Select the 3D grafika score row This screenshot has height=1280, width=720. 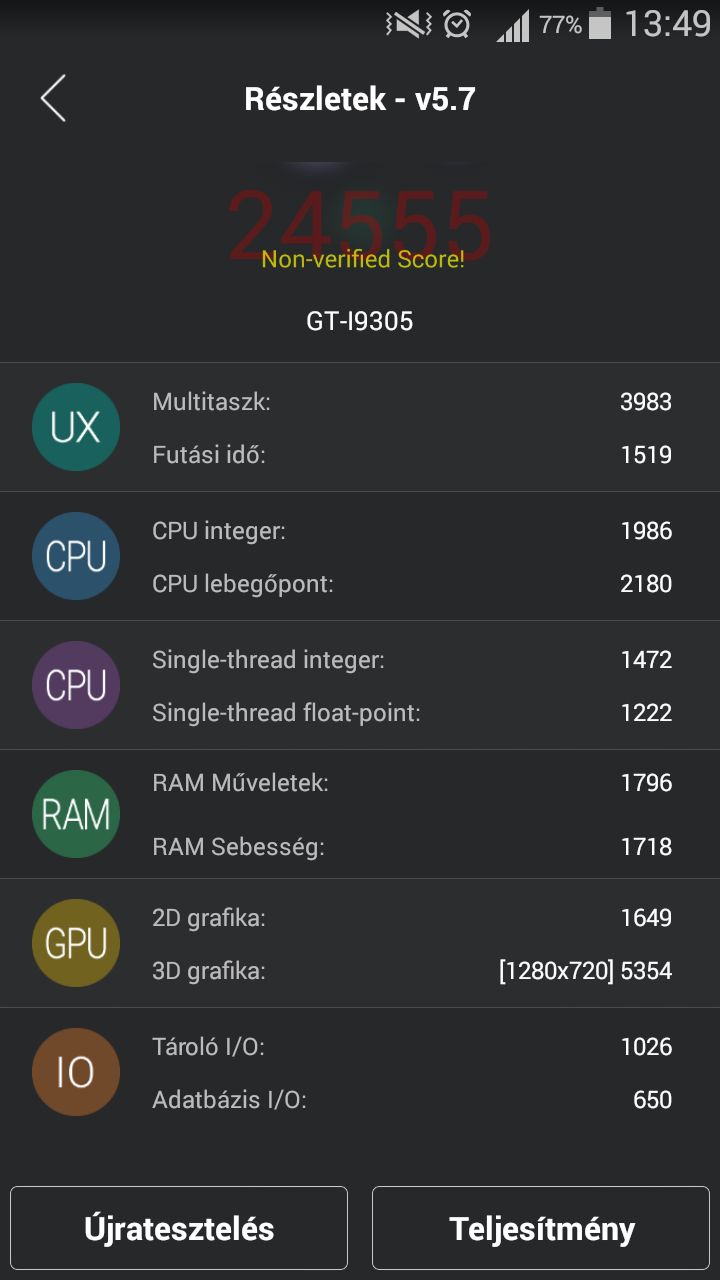412,970
